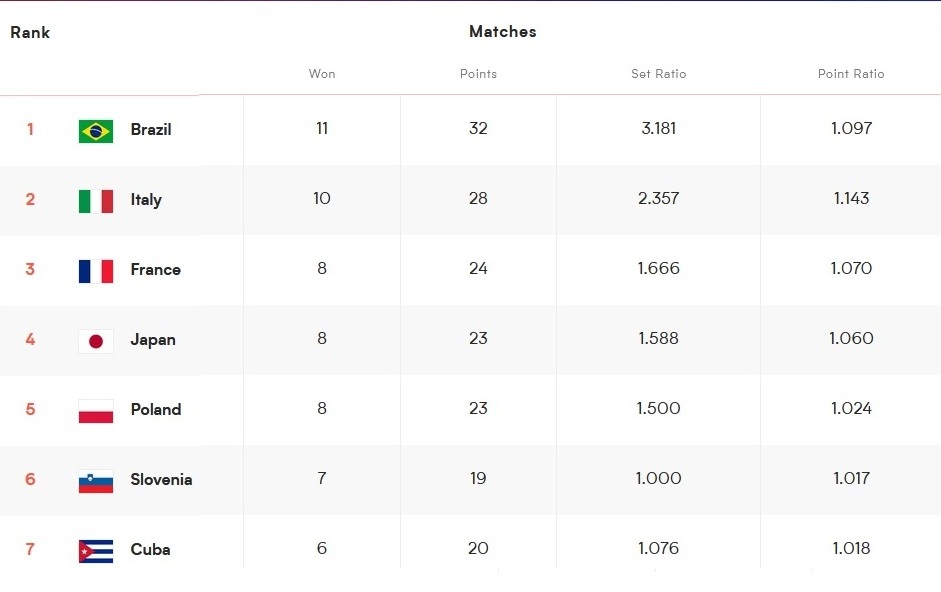Select Brazil's set ratio value 3.181
The height and width of the screenshot is (592, 941).
(x=658, y=128)
